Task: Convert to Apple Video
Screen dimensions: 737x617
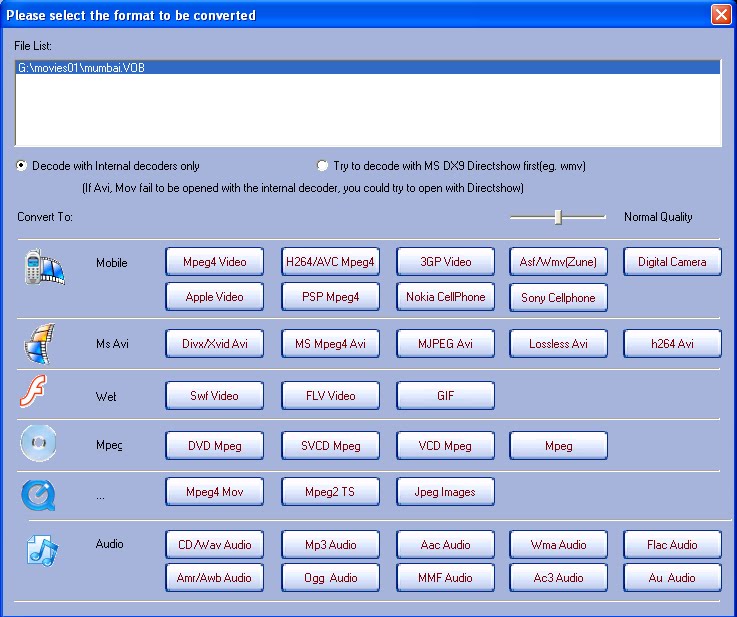Action: (214, 297)
